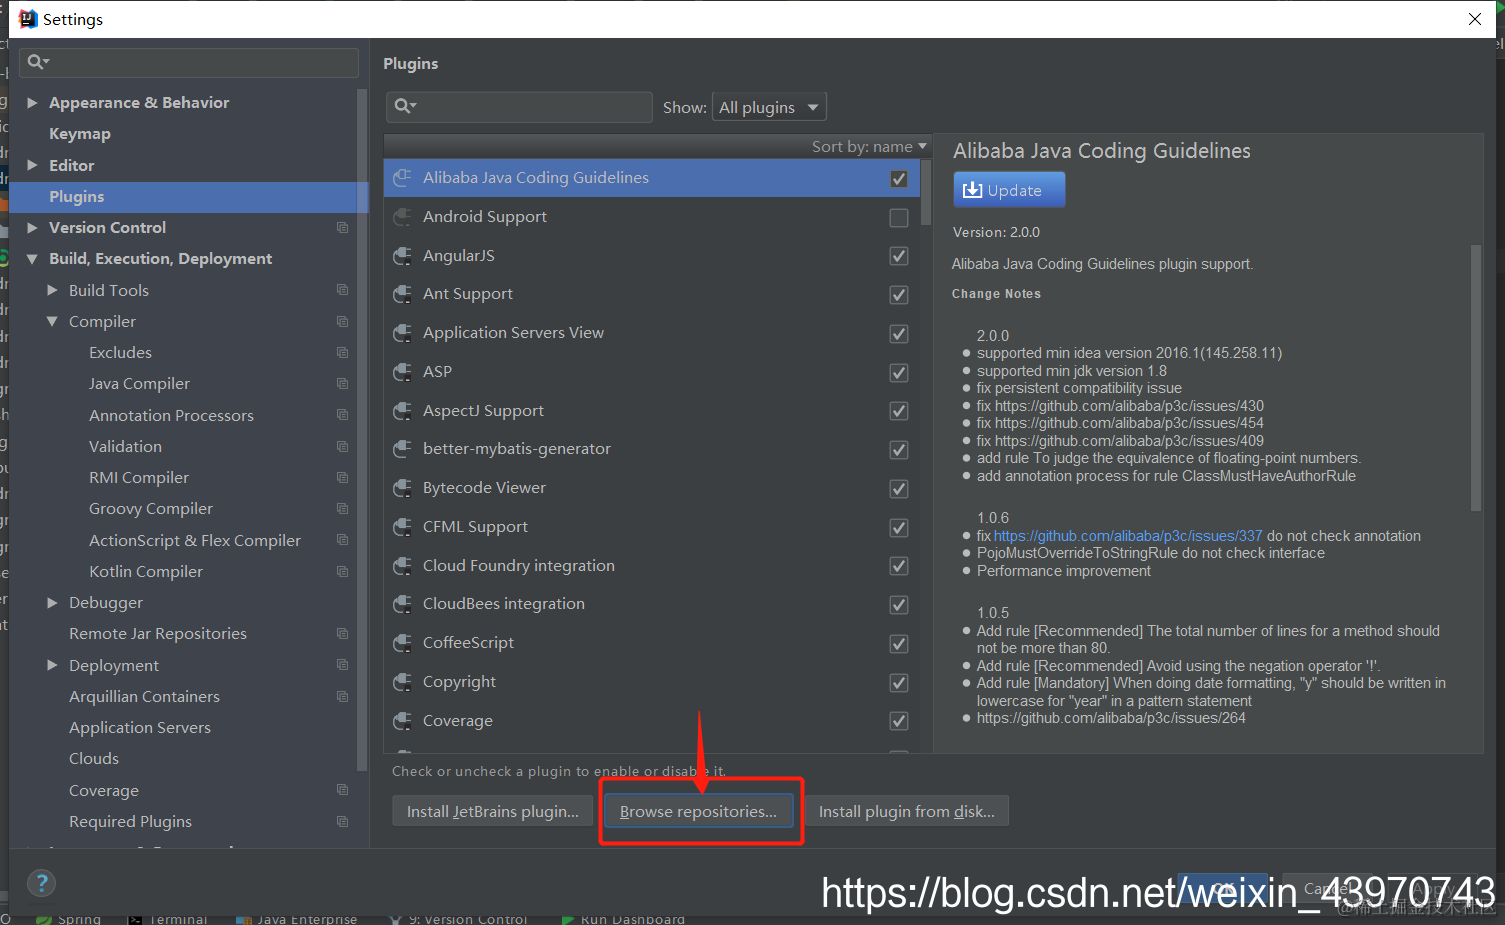The width and height of the screenshot is (1505, 925).
Task: Click the Copyright plugin icon
Action: pos(402,682)
